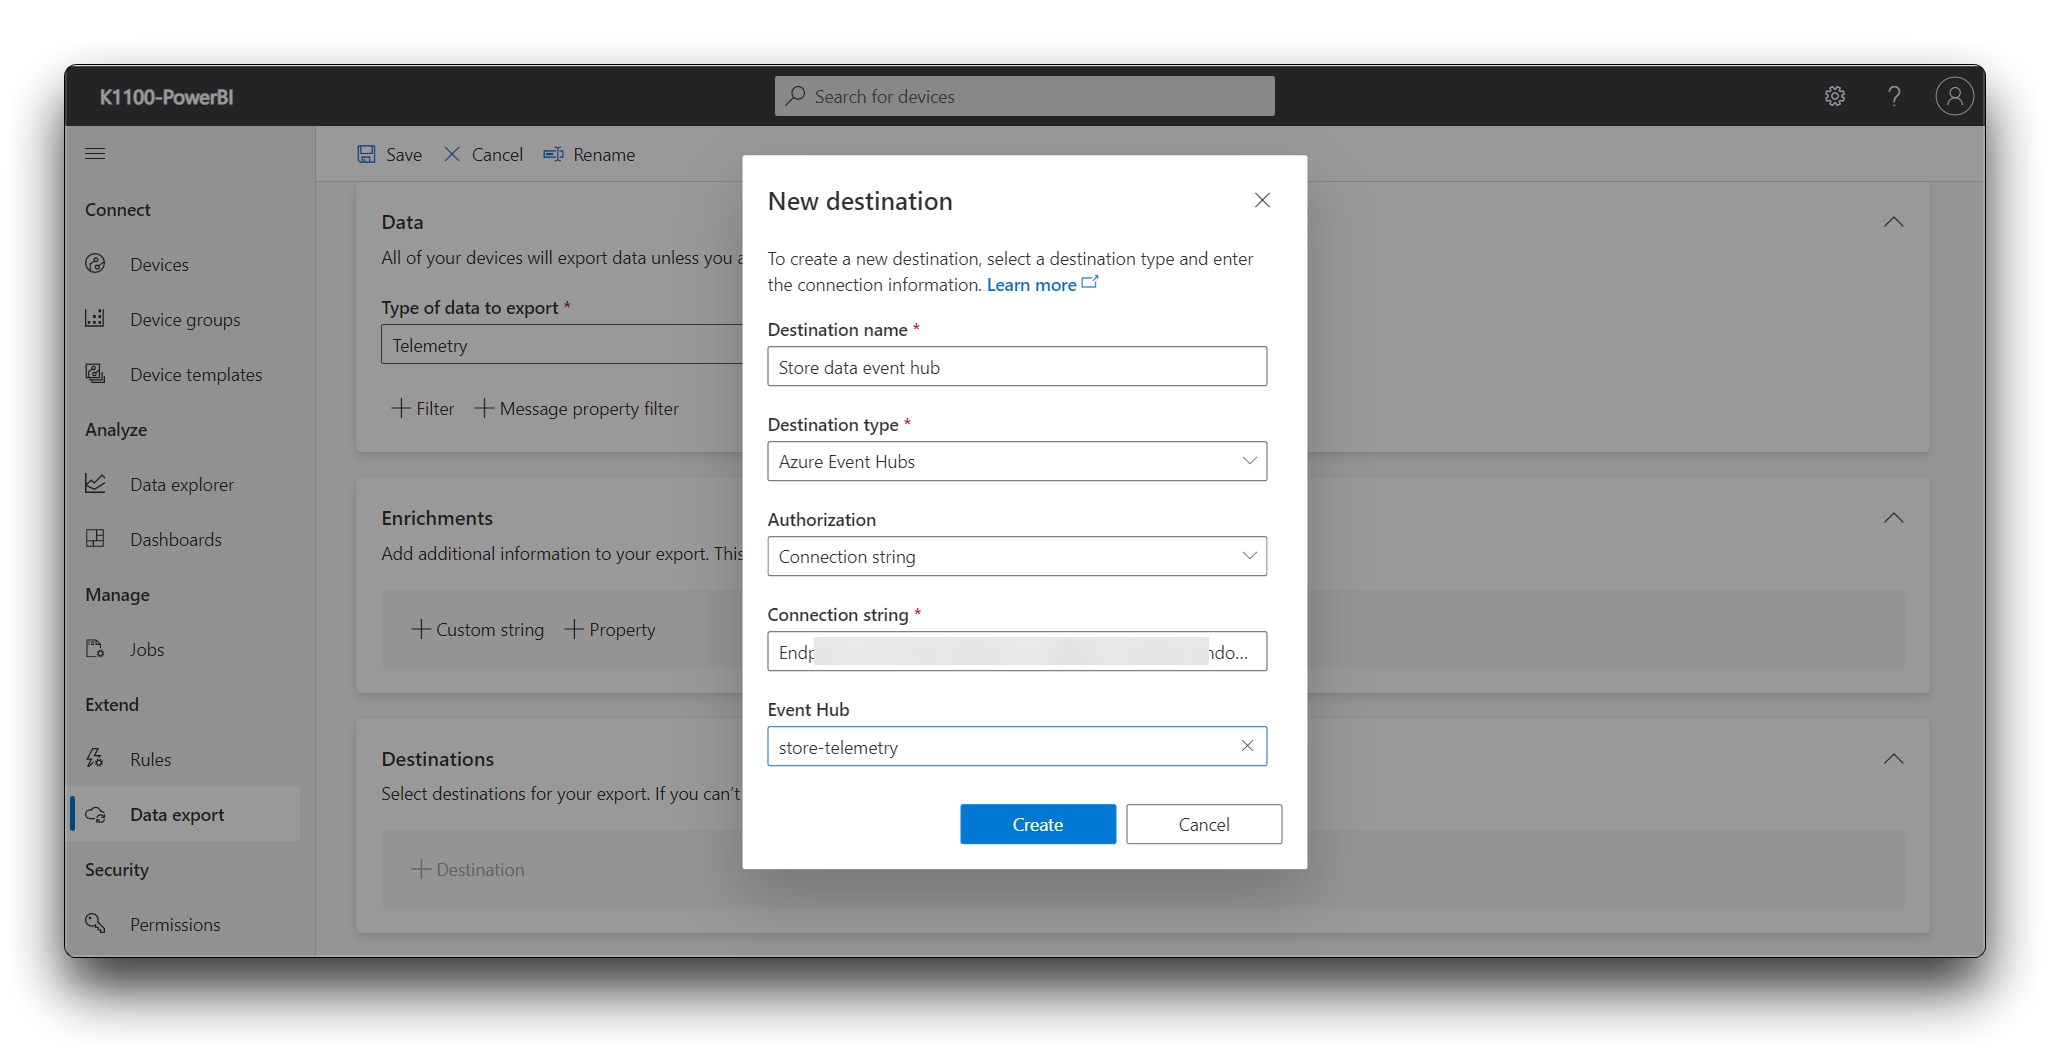2050x1054 pixels.
Task: Click the search magnifier icon
Action: 796,96
